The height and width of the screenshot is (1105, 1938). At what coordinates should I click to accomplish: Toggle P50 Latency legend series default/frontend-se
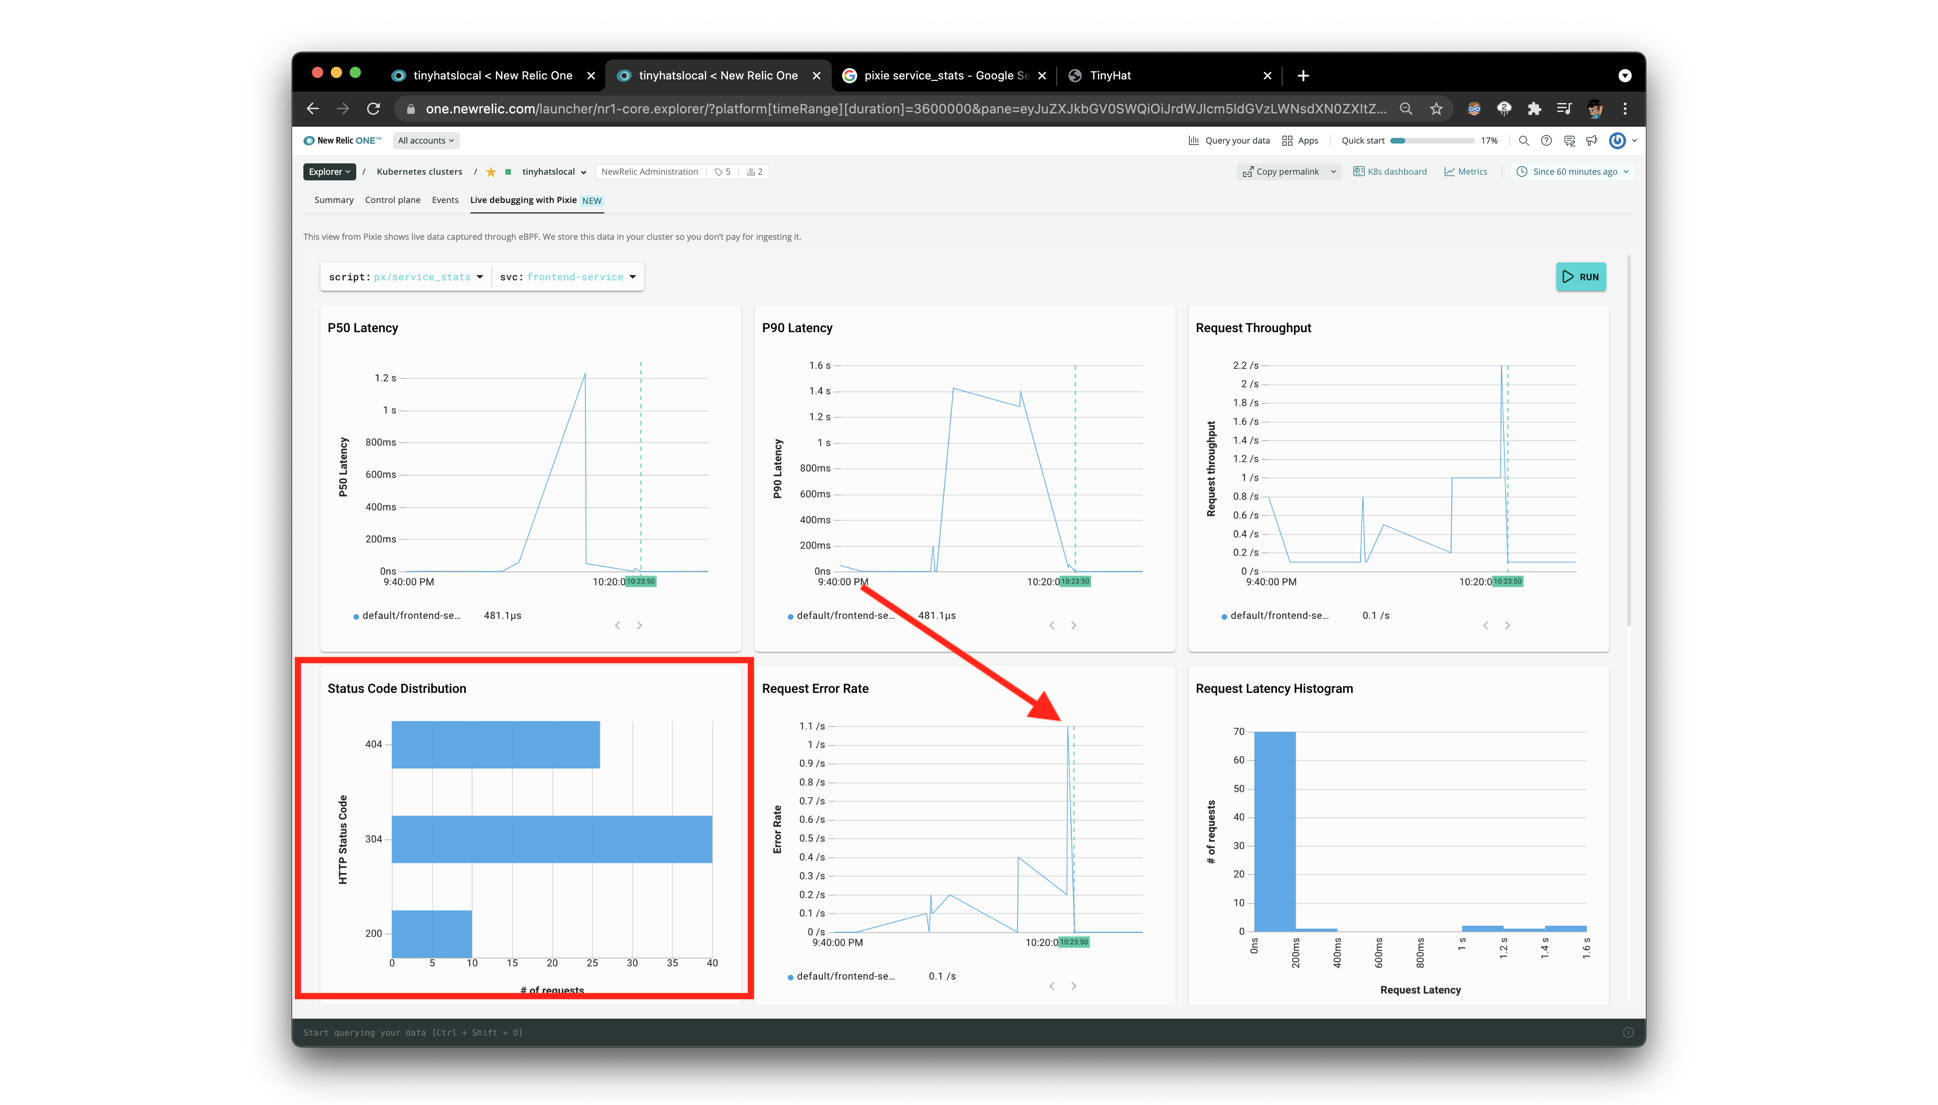[x=410, y=616]
